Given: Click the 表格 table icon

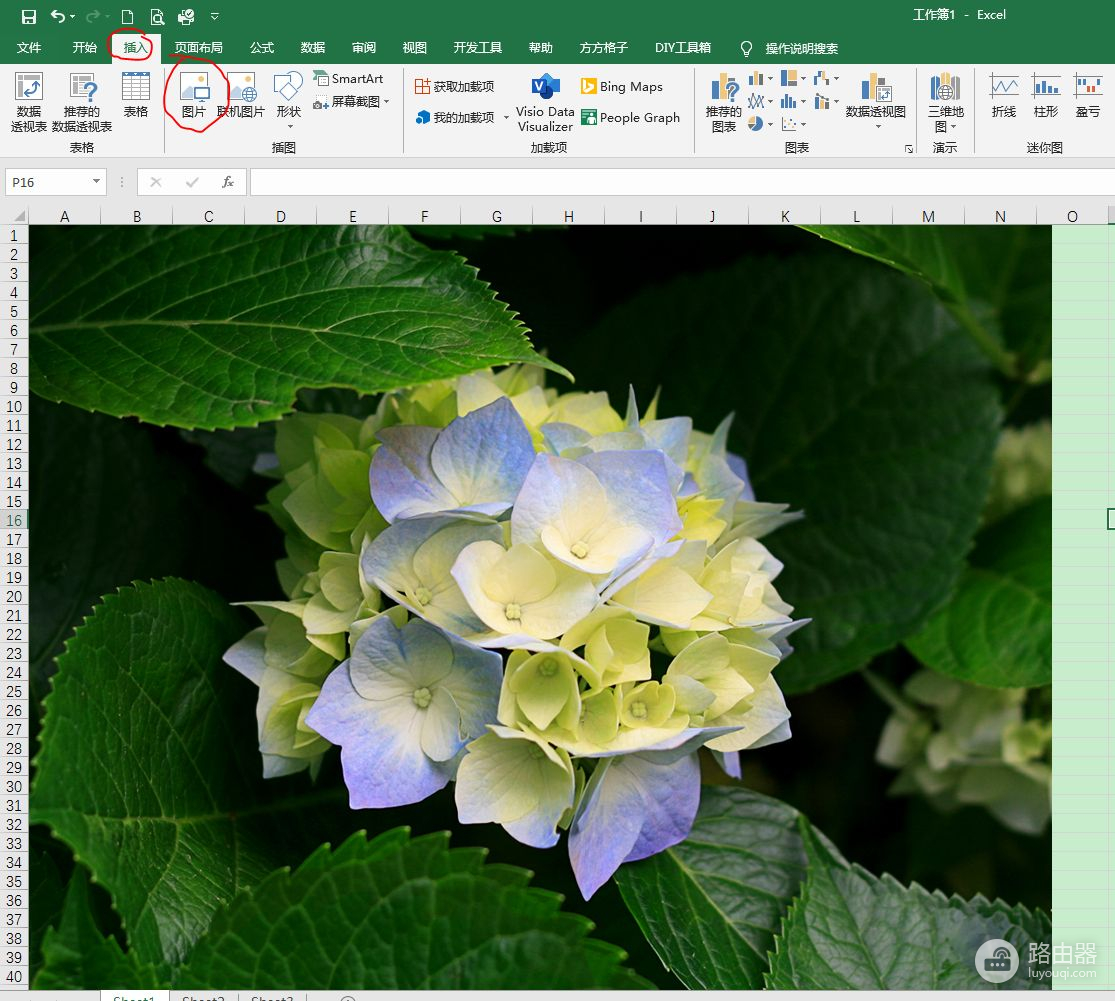Looking at the screenshot, I should point(136,96).
